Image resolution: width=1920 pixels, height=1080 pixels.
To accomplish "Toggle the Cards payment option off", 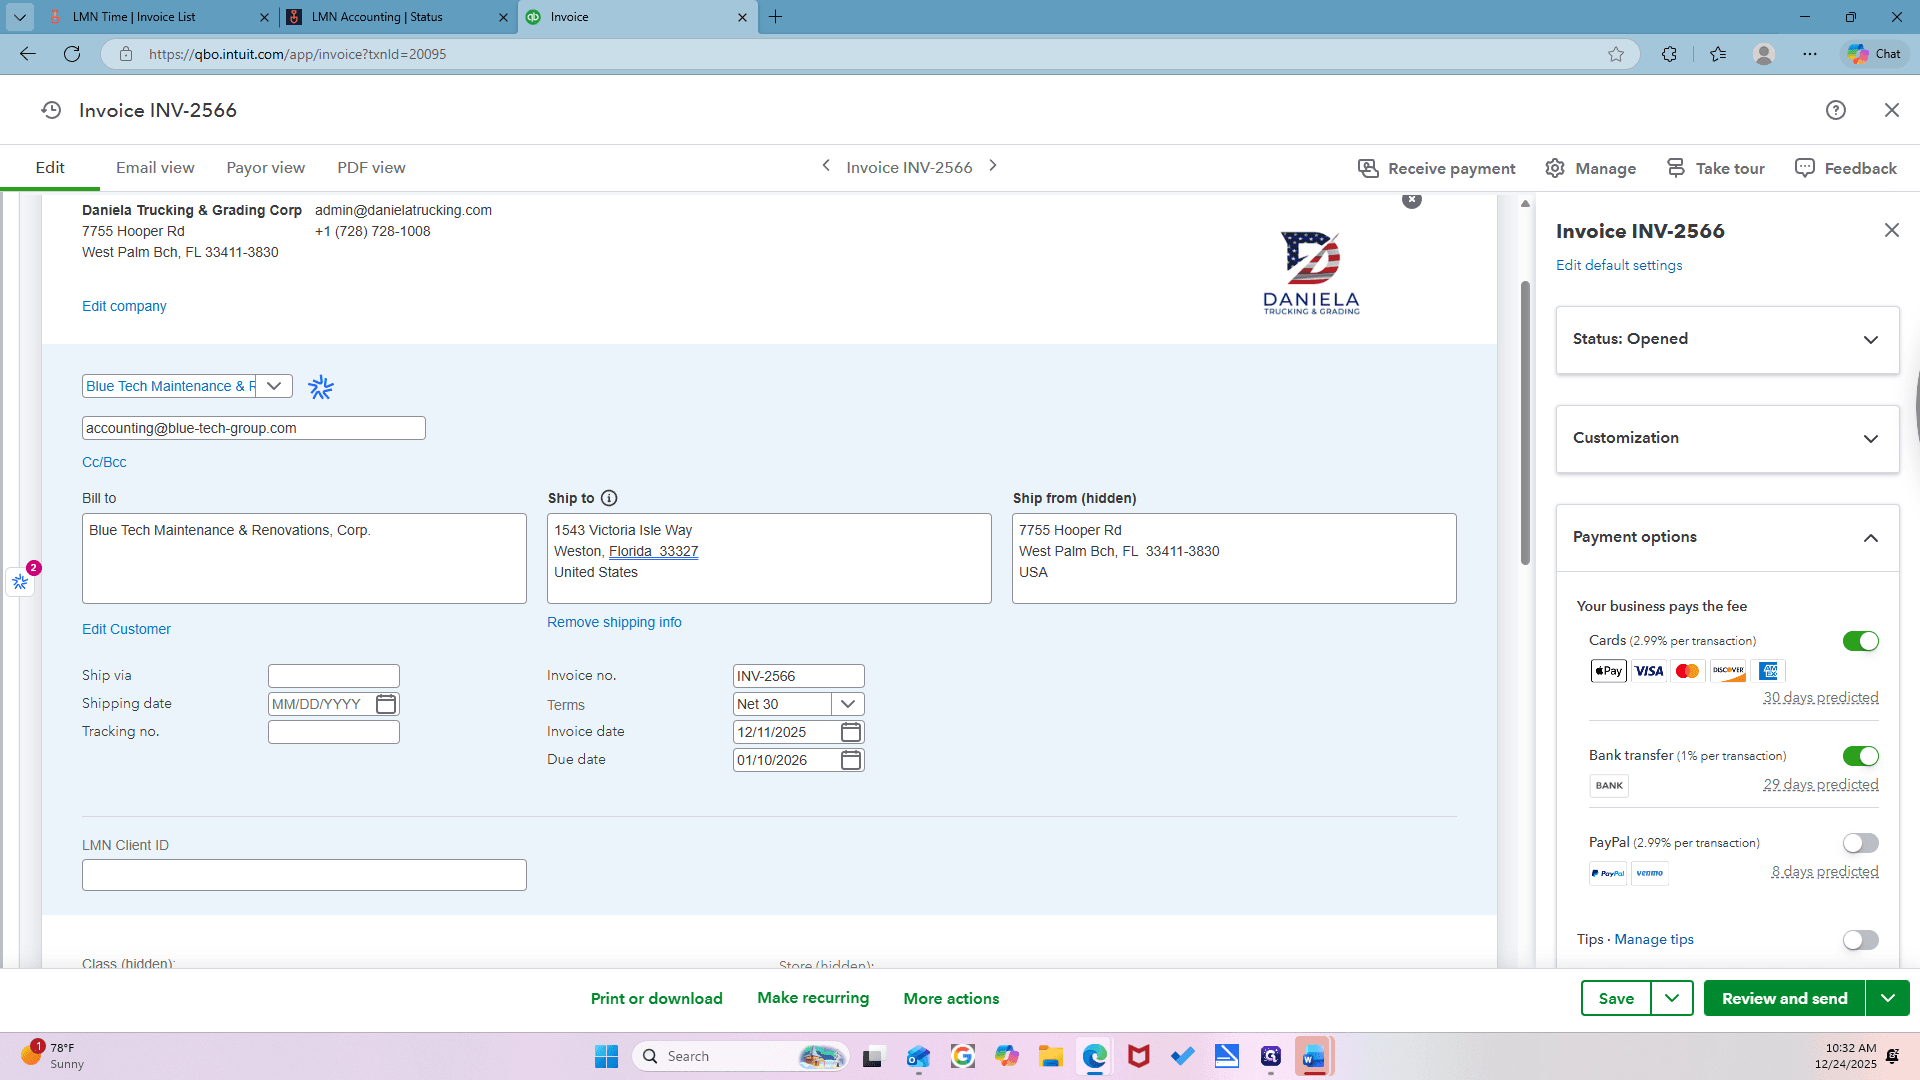I will point(1861,641).
